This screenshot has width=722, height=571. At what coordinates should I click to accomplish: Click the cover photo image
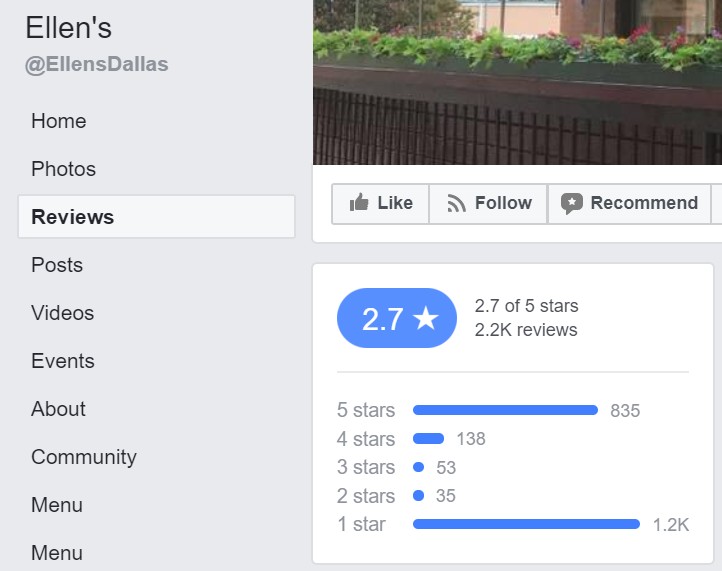coord(517,80)
